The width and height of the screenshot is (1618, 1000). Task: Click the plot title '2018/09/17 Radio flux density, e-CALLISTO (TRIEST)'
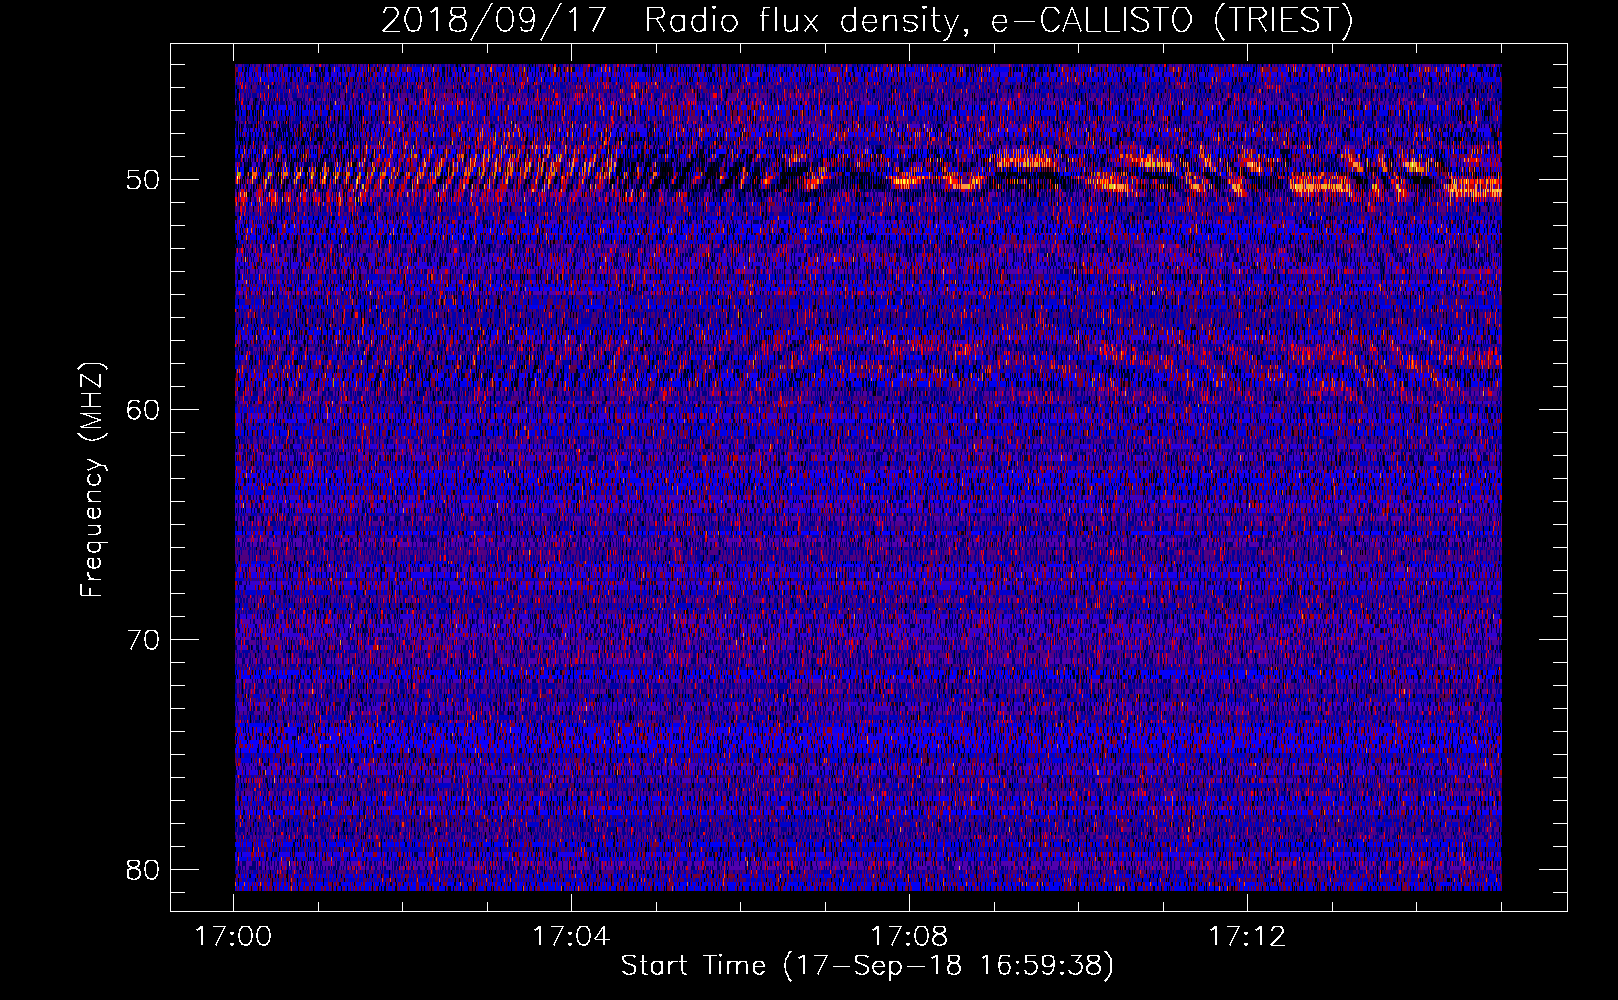click(867, 20)
